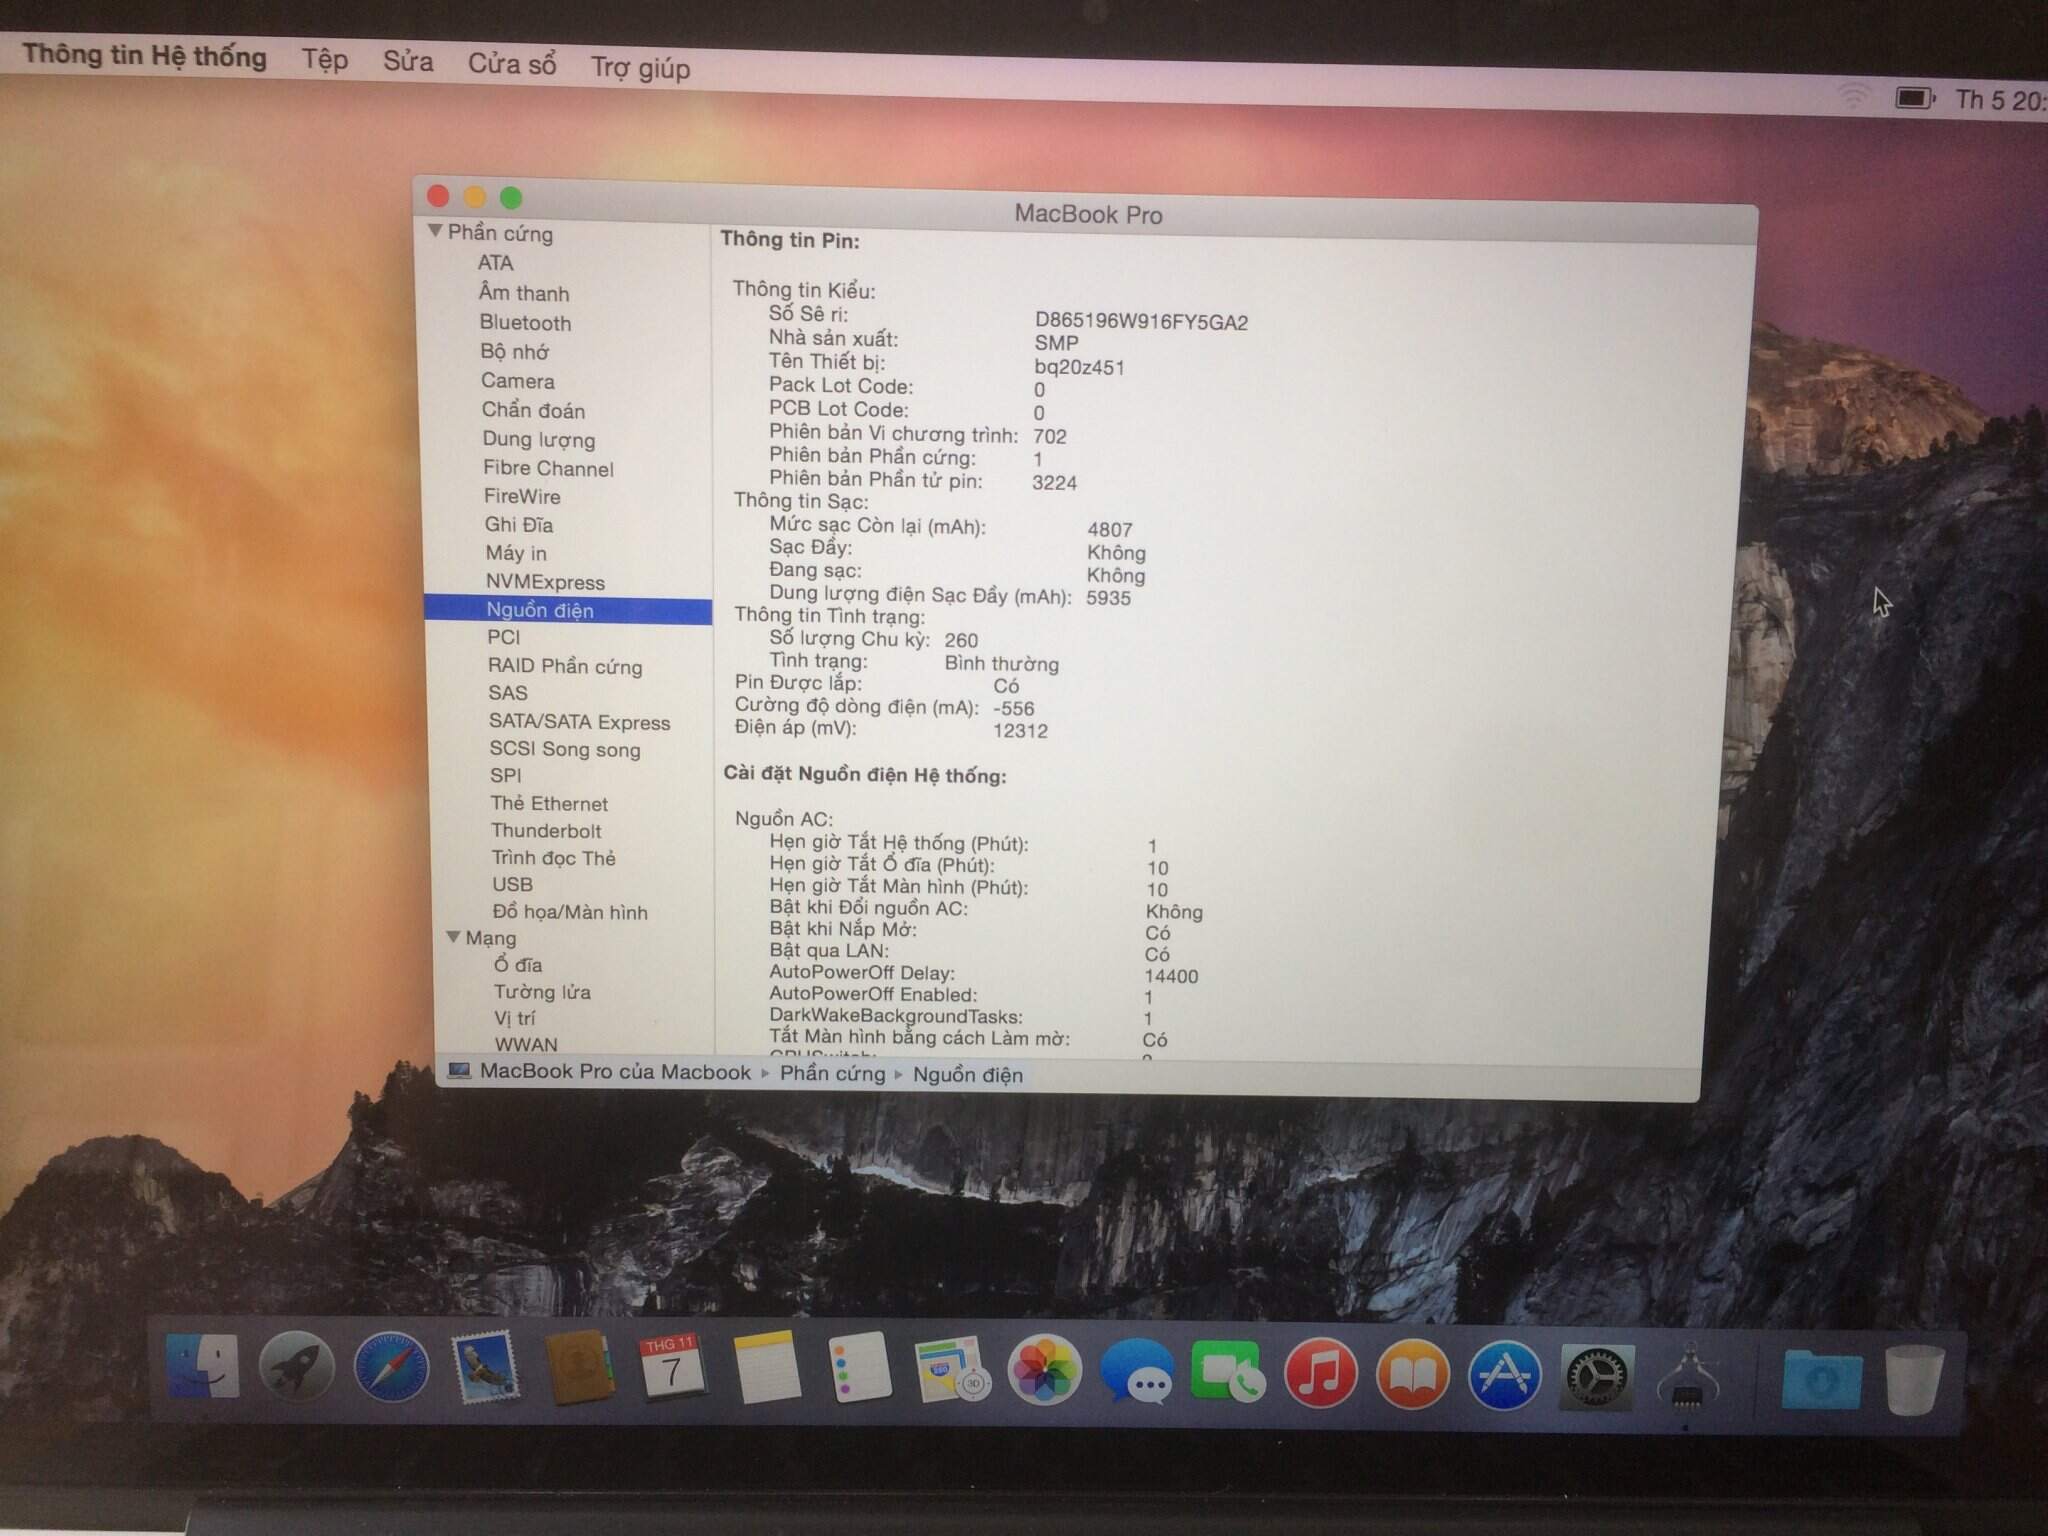Collapse the Phần cứng section
The width and height of the screenshot is (2048, 1536).
click(x=435, y=231)
